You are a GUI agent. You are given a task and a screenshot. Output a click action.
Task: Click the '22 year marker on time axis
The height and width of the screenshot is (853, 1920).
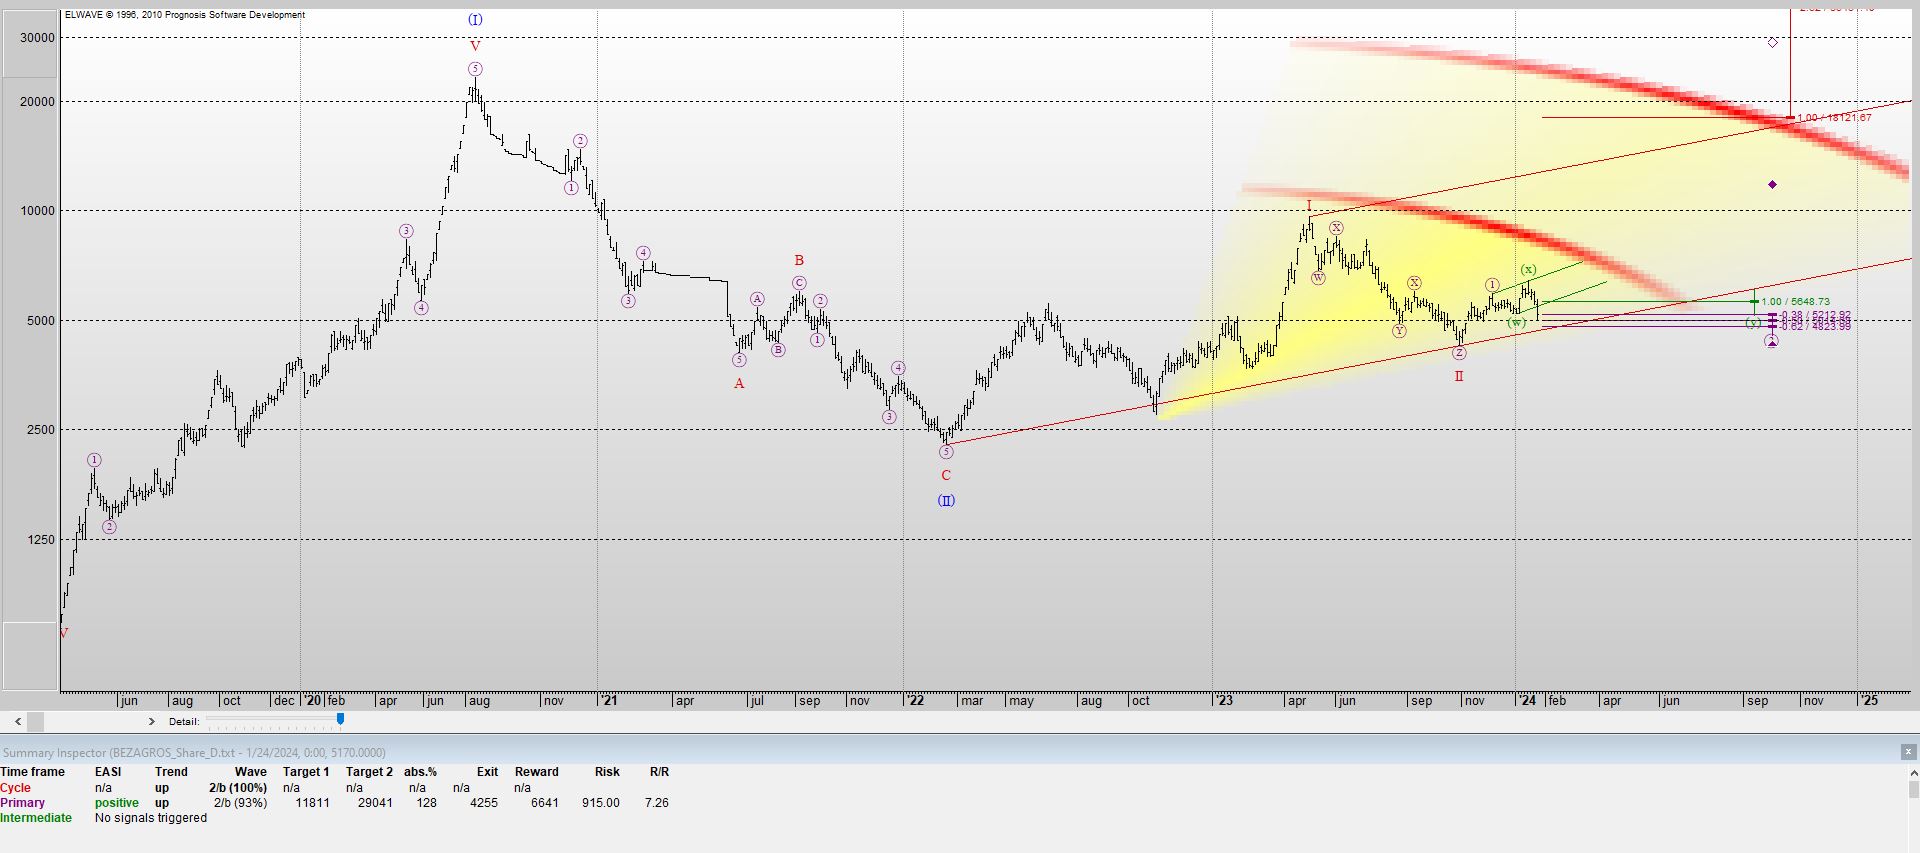915,701
